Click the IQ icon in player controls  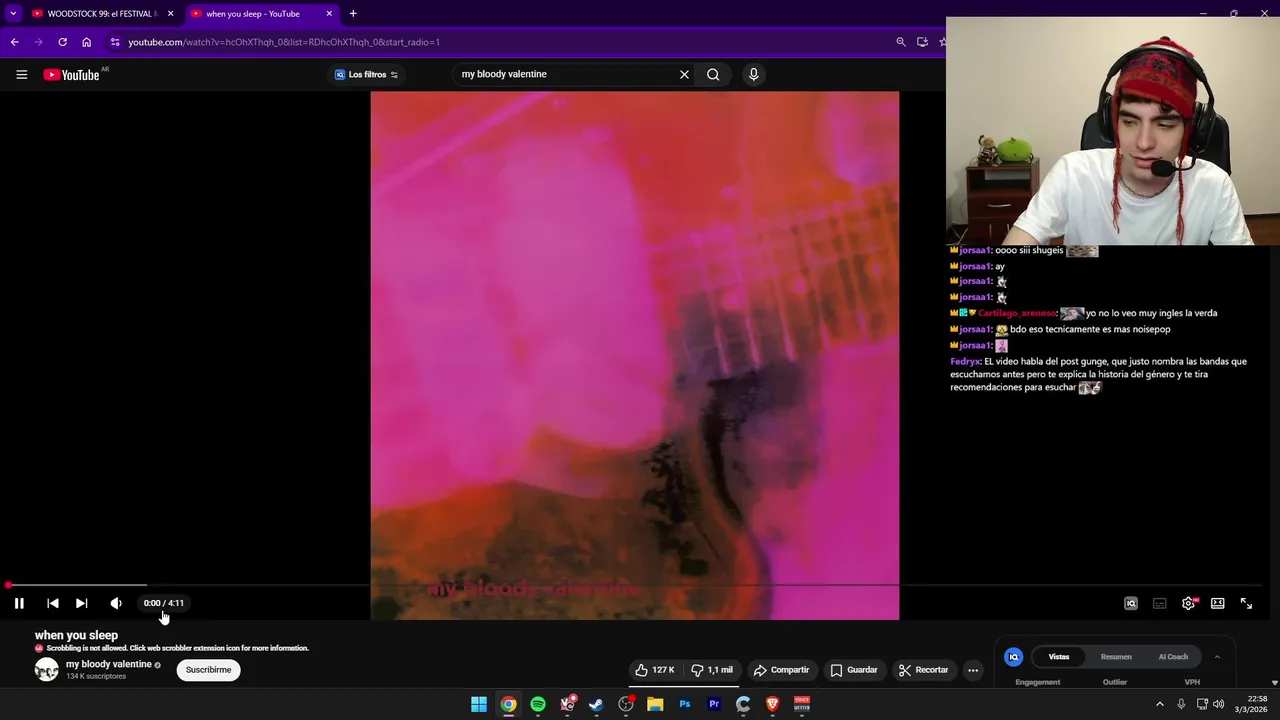pos(1131,603)
